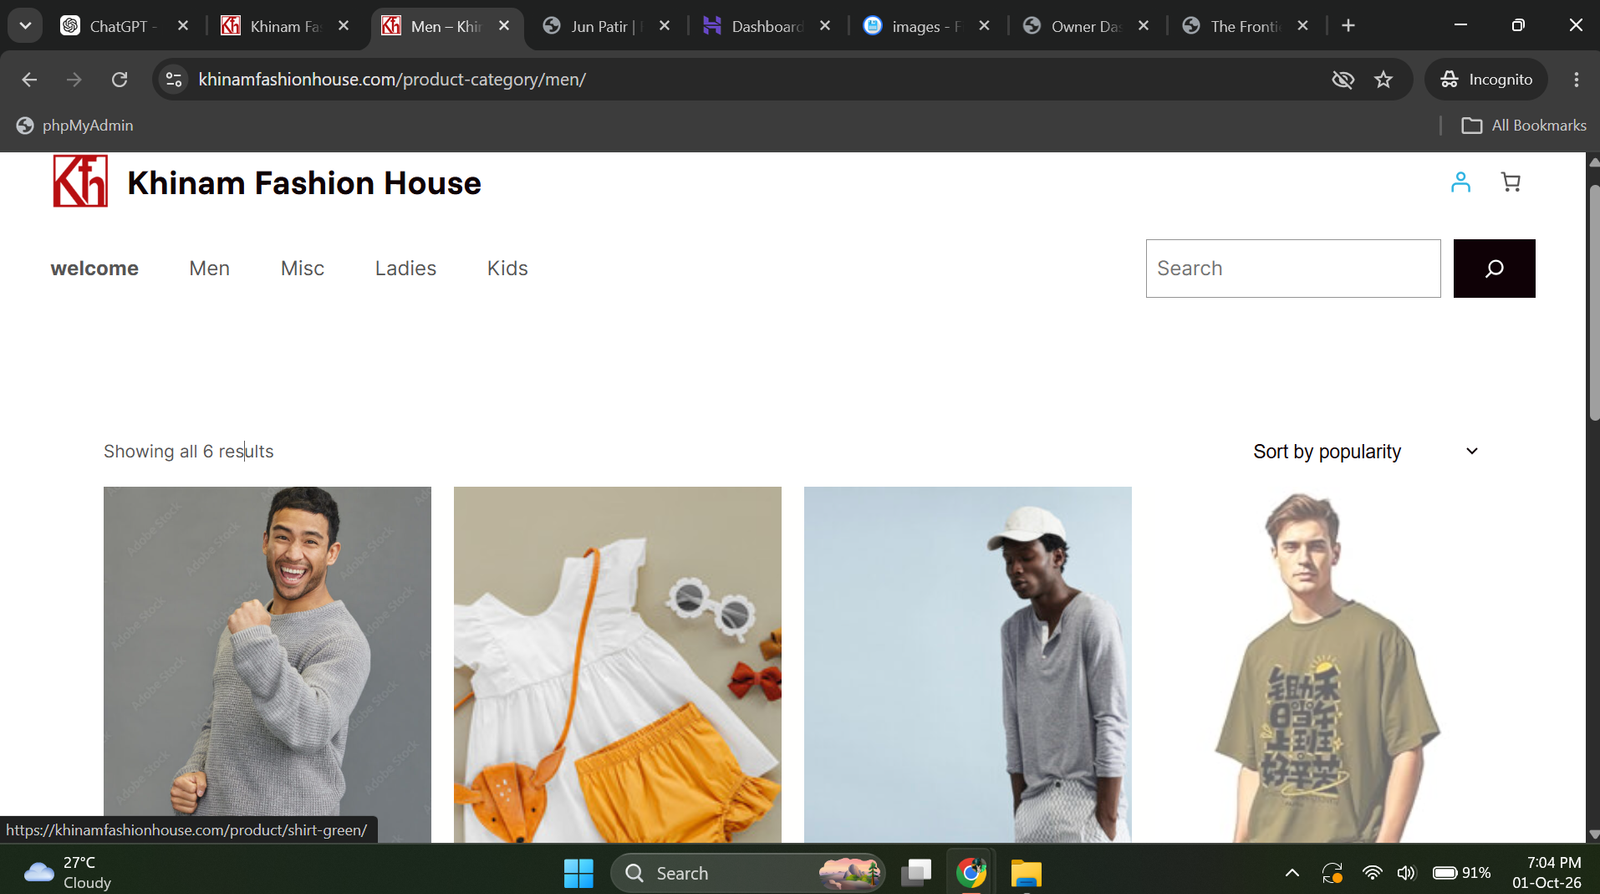Open Task View on the taskbar
1600x894 pixels.
(916, 873)
